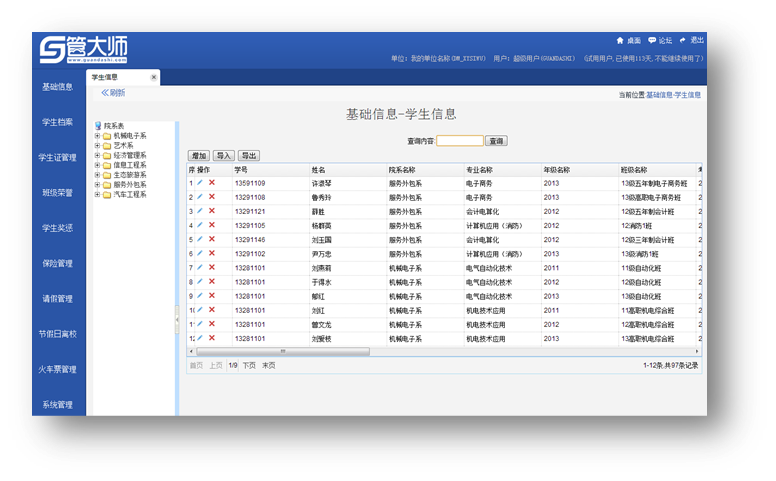Click the scroll-right arrow of the table scrollbar

pyautogui.click(x=697, y=351)
